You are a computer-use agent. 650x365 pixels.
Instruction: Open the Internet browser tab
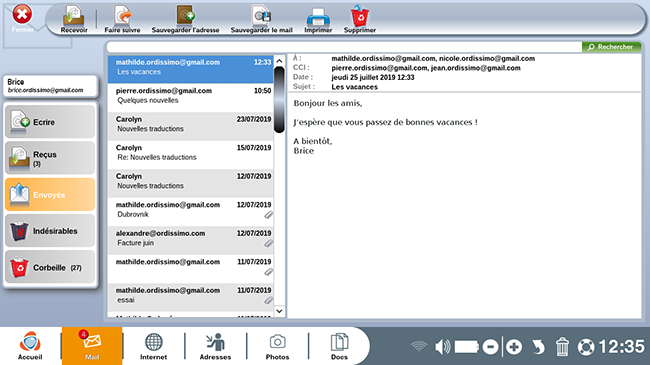click(x=153, y=346)
